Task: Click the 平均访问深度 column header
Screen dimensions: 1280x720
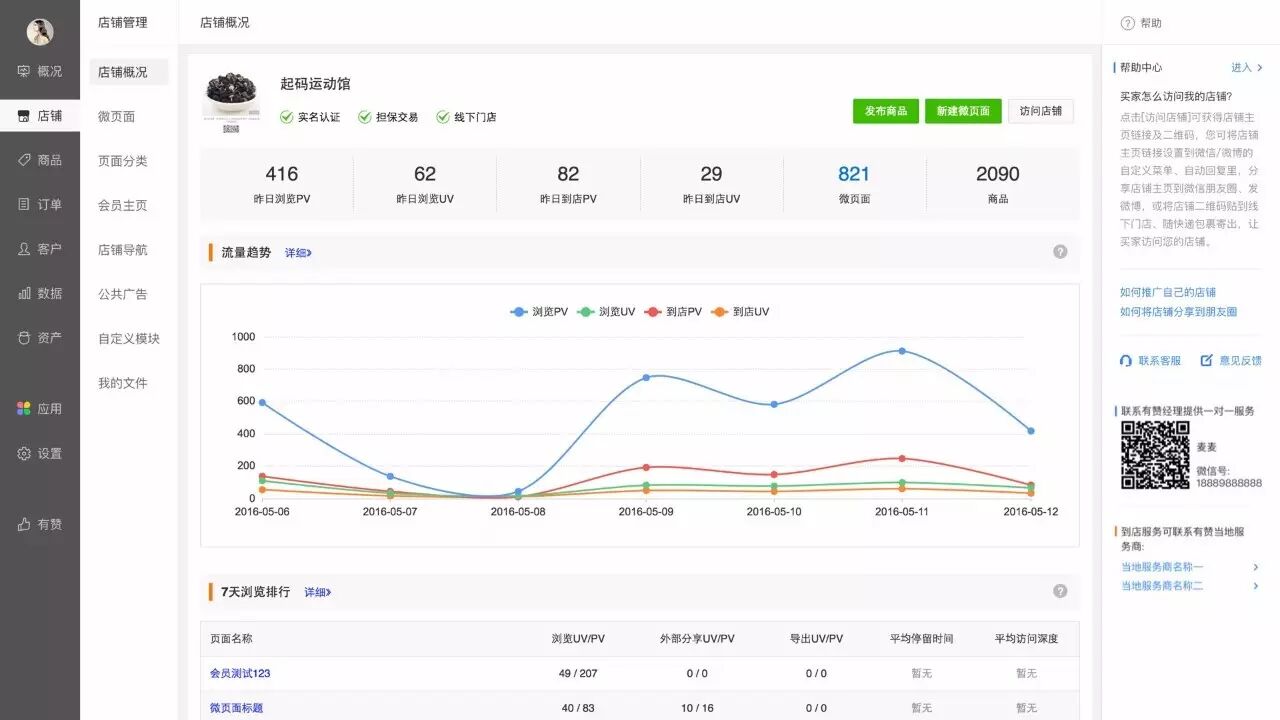Action: pos(1026,639)
